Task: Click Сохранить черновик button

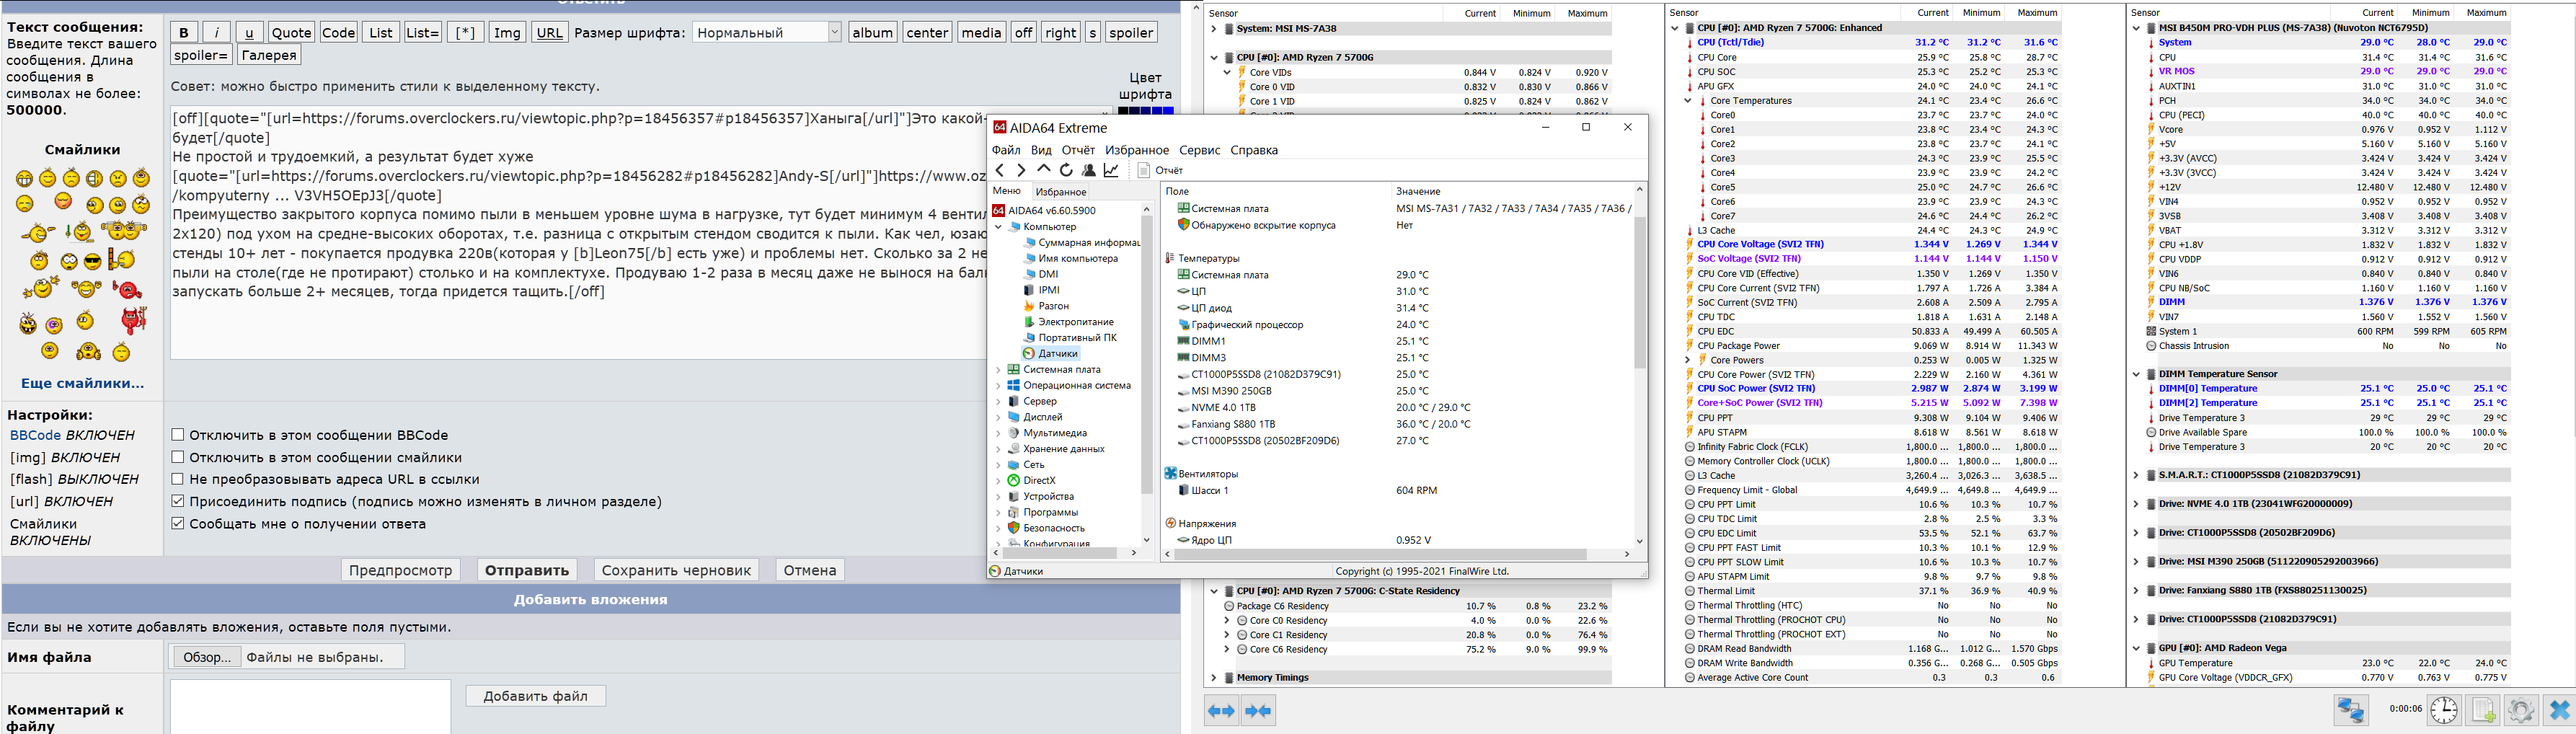Action: [677, 570]
